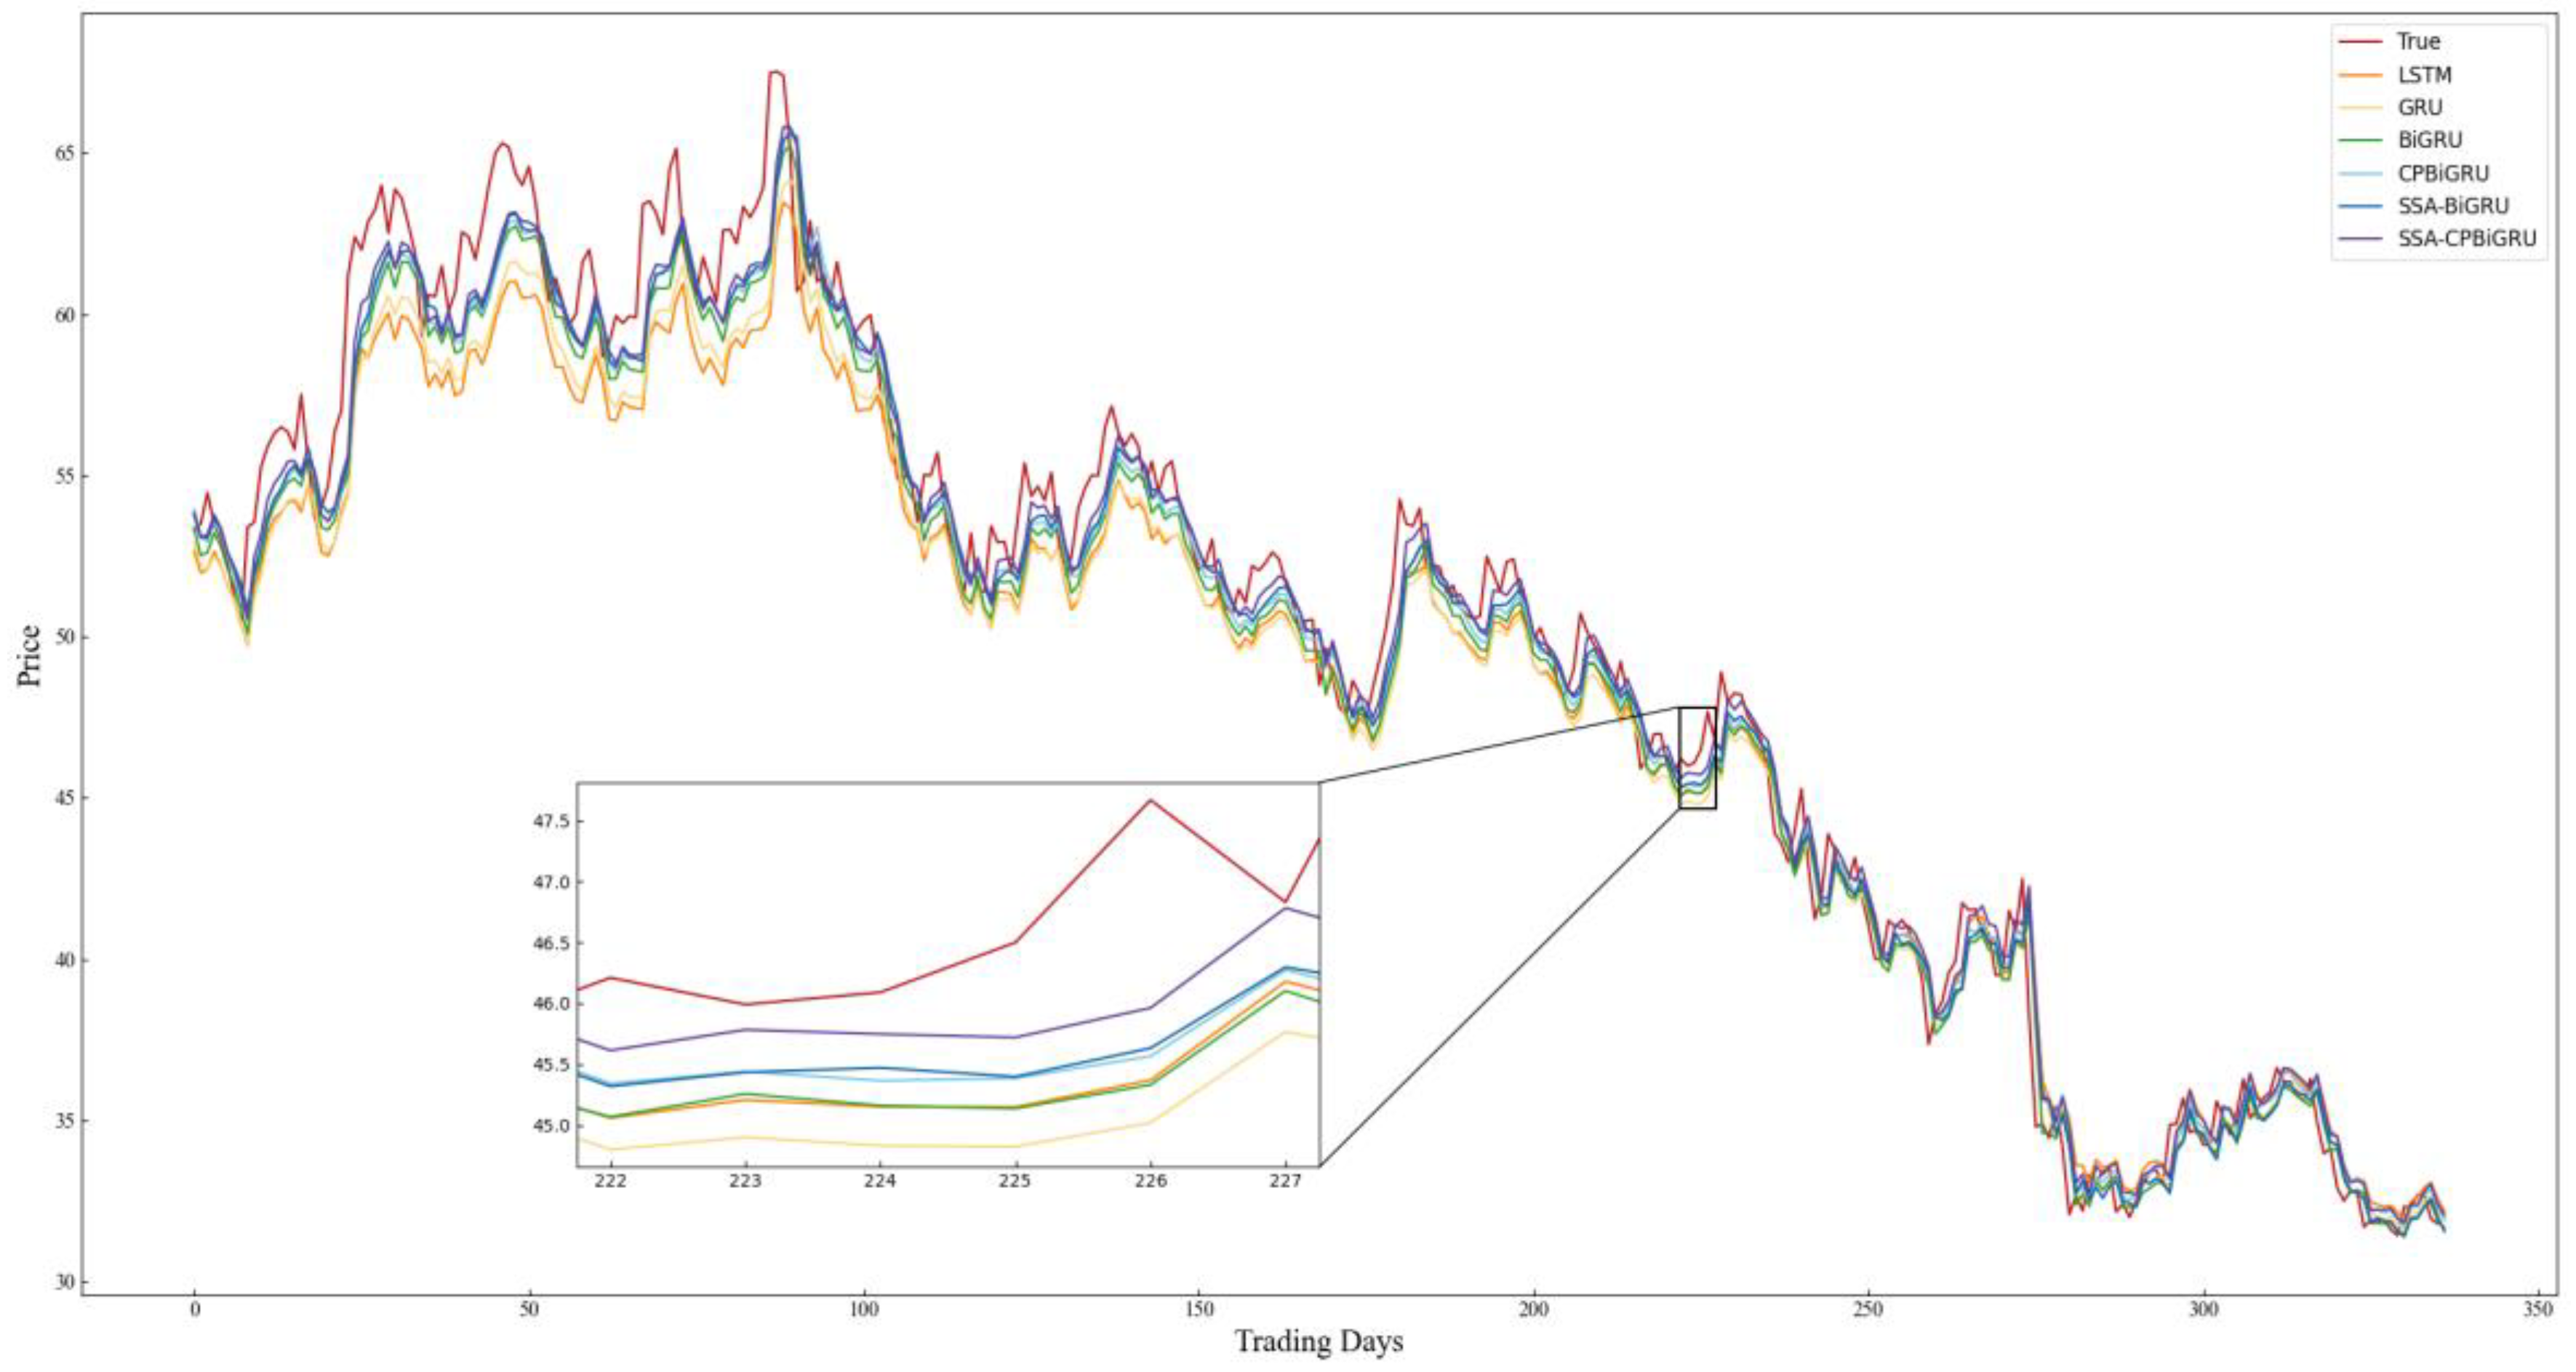Image resolution: width=2576 pixels, height=1372 pixels.
Task: Click the True legend entry
Action: [2418, 41]
